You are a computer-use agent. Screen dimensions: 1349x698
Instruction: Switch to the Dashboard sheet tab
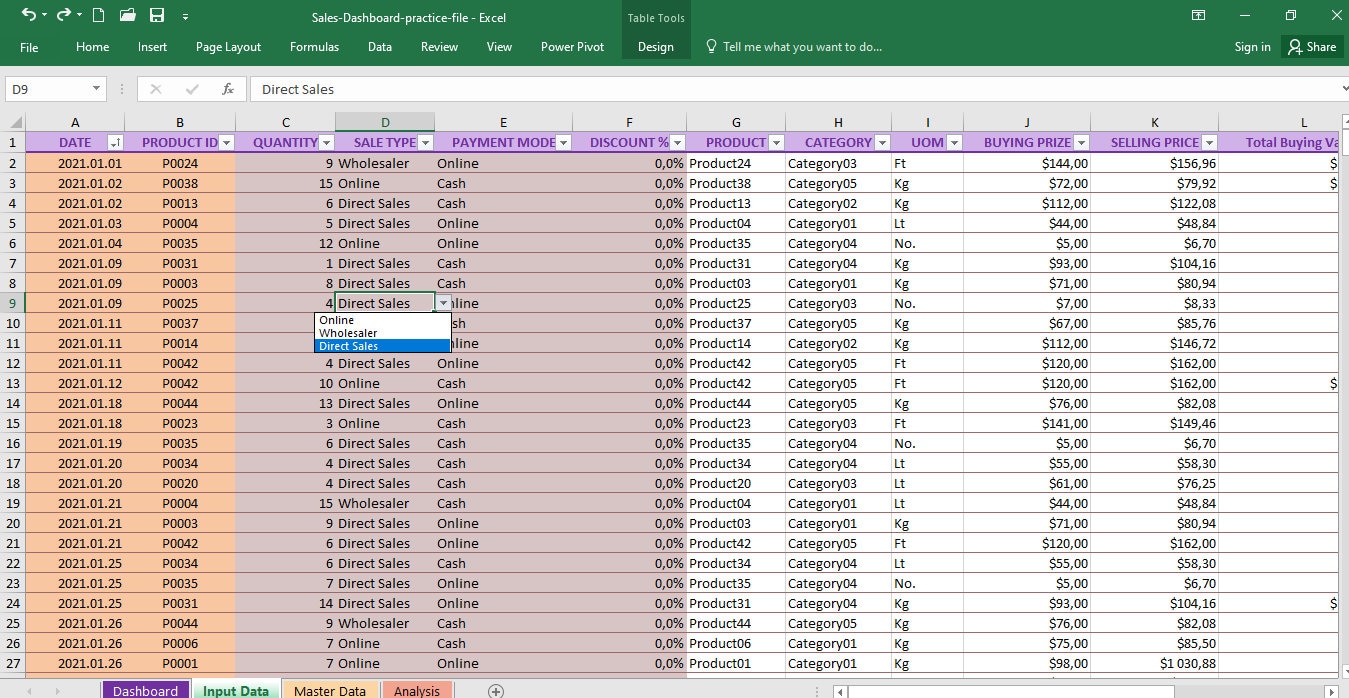click(x=145, y=690)
